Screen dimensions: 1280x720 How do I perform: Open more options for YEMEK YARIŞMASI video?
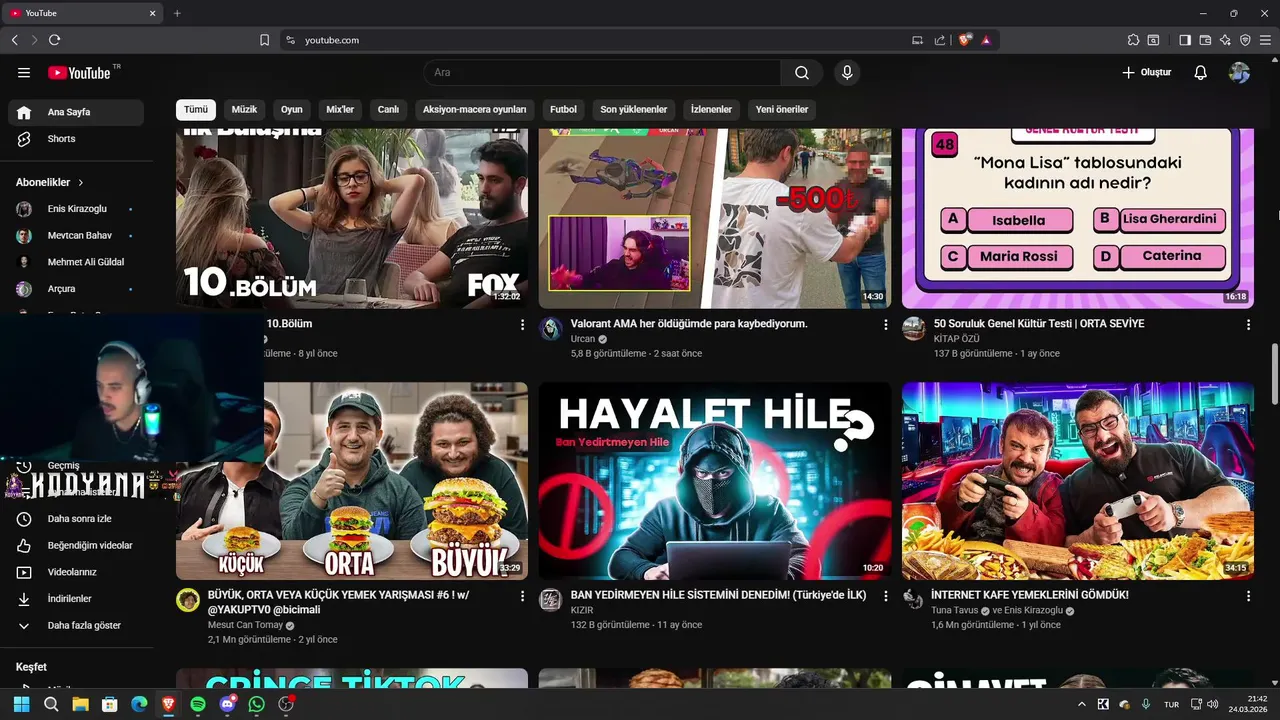(x=522, y=596)
